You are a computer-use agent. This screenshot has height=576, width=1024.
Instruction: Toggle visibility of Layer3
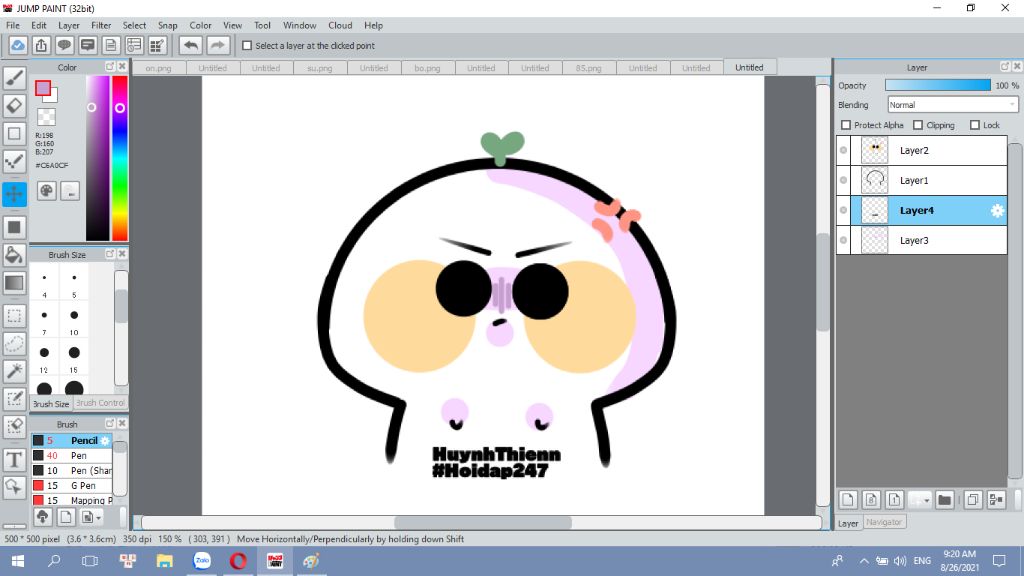844,240
